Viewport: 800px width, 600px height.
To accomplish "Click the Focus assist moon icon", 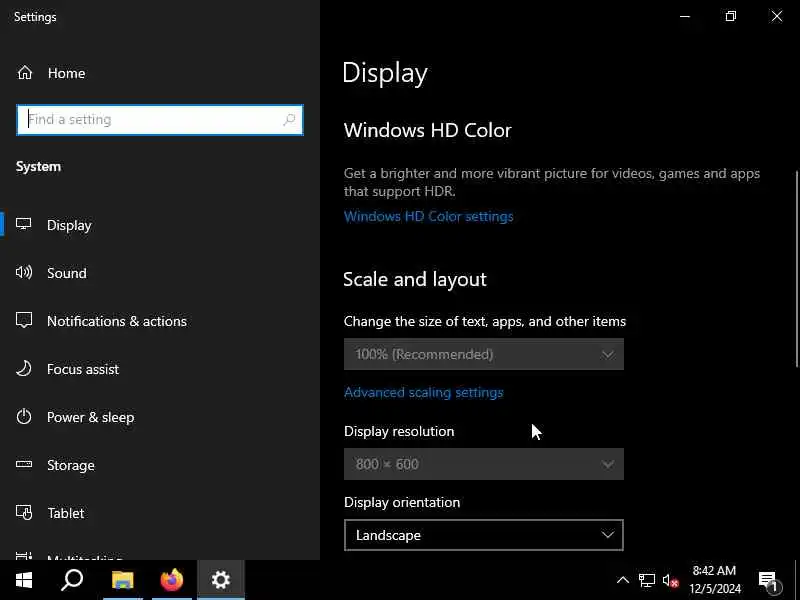I will [23, 368].
